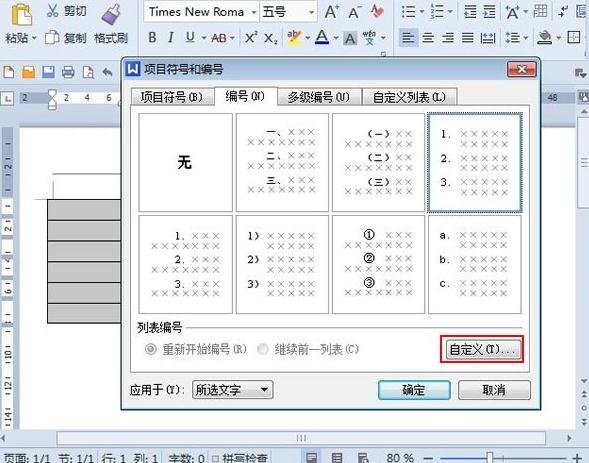Click the 确定 button
589x463 pixels.
(x=414, y=390)
